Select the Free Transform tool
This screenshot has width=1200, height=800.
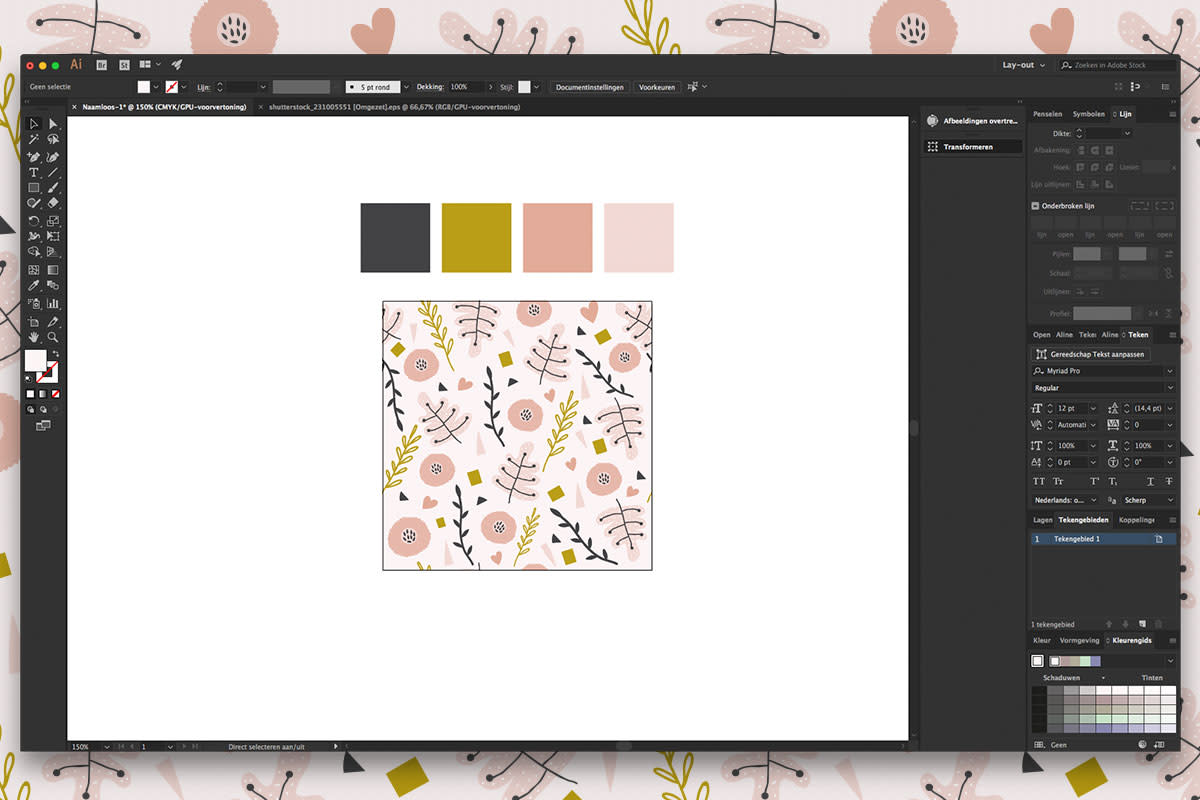tap(53, 237)
